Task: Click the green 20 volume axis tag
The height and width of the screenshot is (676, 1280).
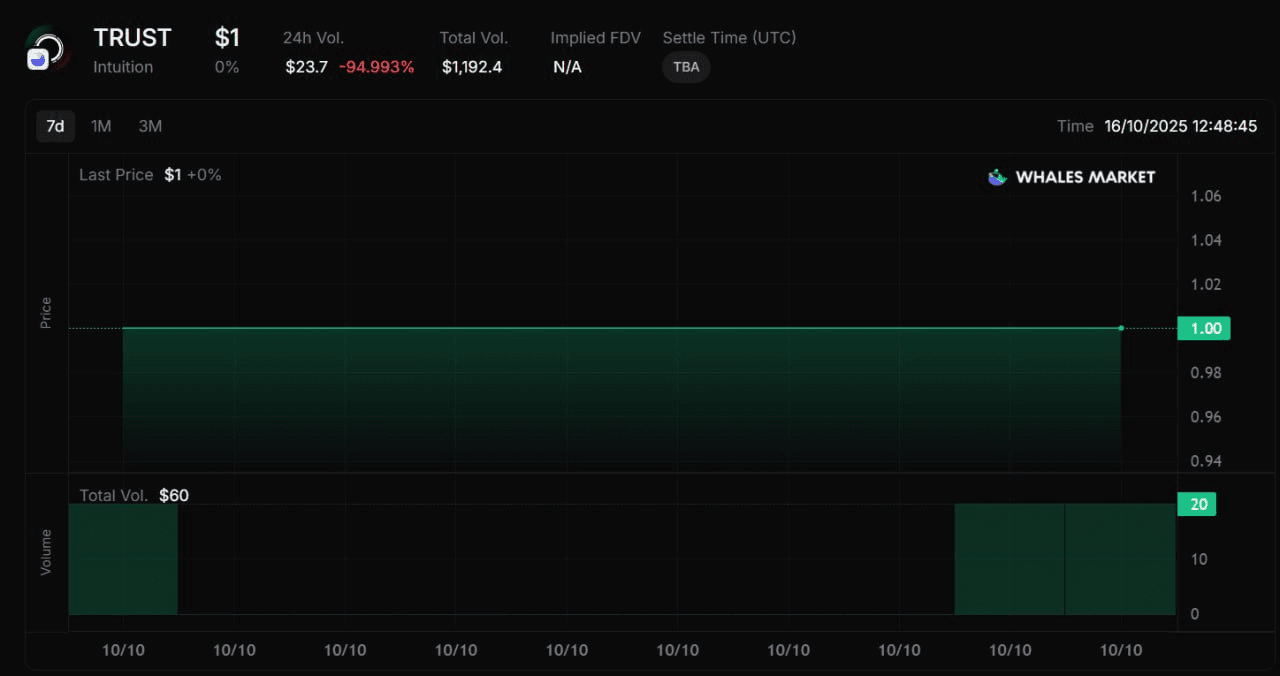Action: pos(1198,504)
